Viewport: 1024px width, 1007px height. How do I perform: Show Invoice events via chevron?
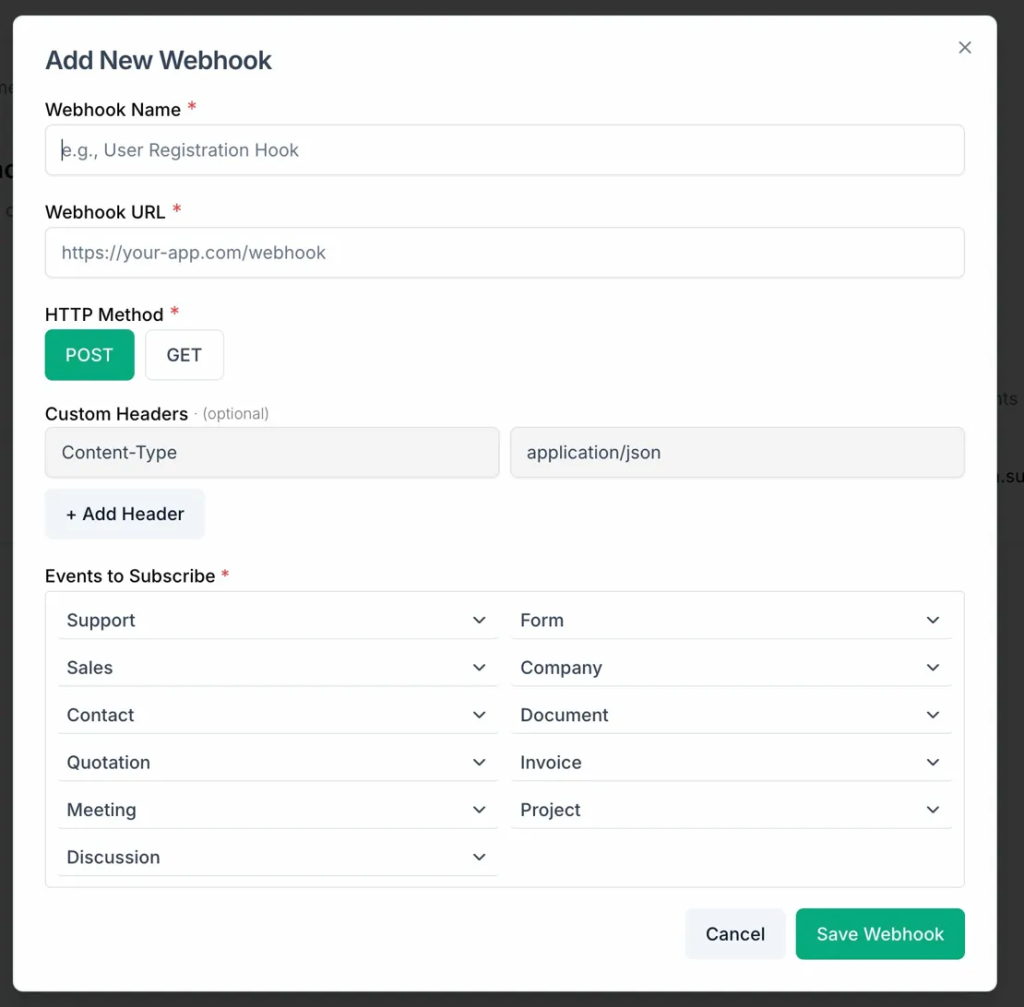(x=932, y=762)
